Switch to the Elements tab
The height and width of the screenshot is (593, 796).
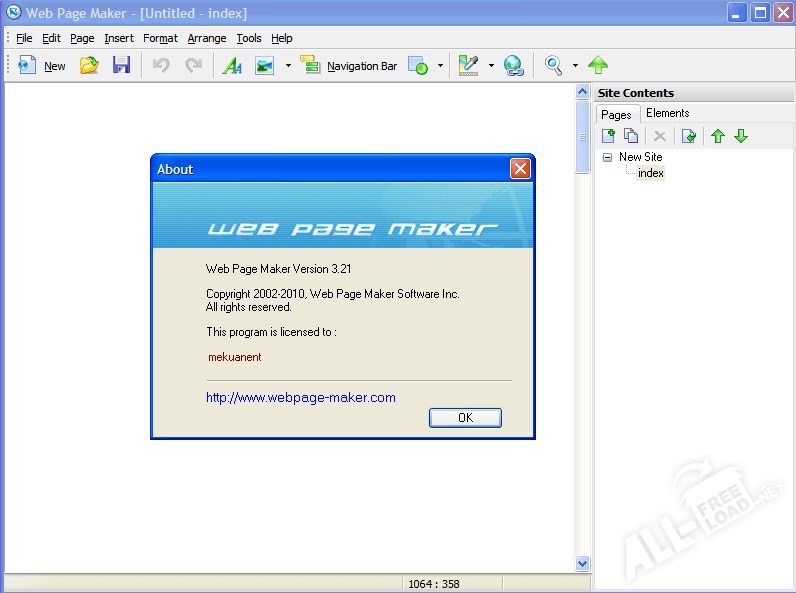click(667, 113)
